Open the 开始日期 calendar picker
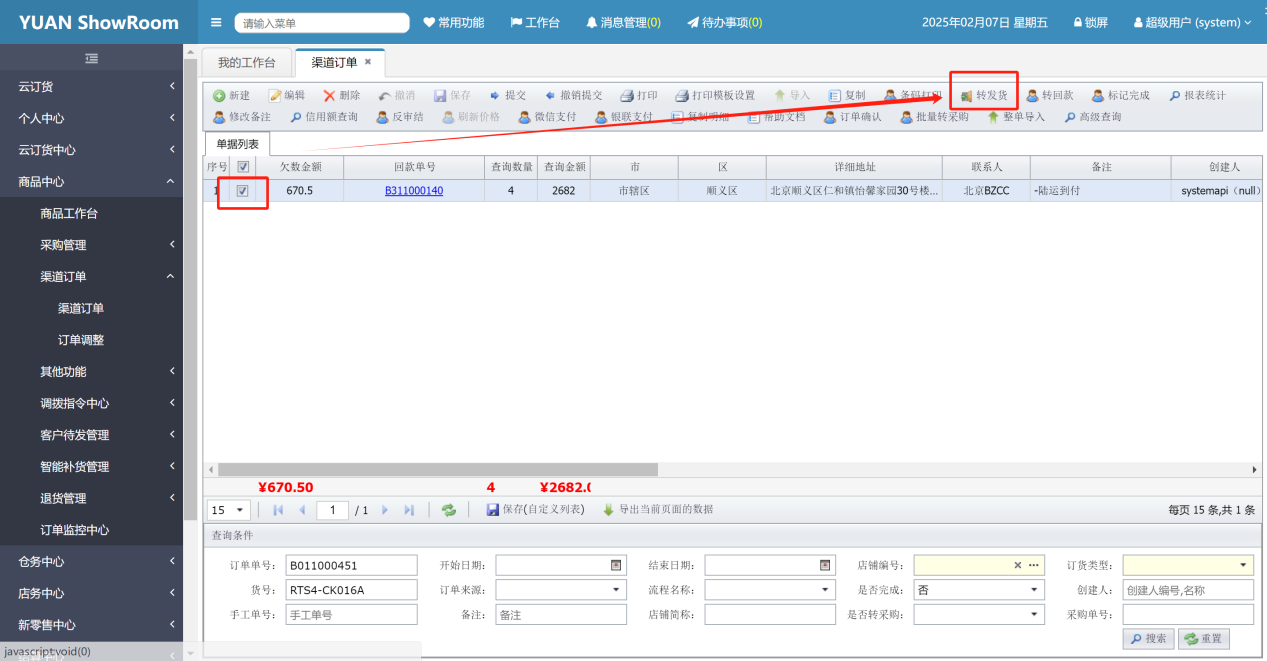Viewport: 1267px width, 661px height. [616, 565]
